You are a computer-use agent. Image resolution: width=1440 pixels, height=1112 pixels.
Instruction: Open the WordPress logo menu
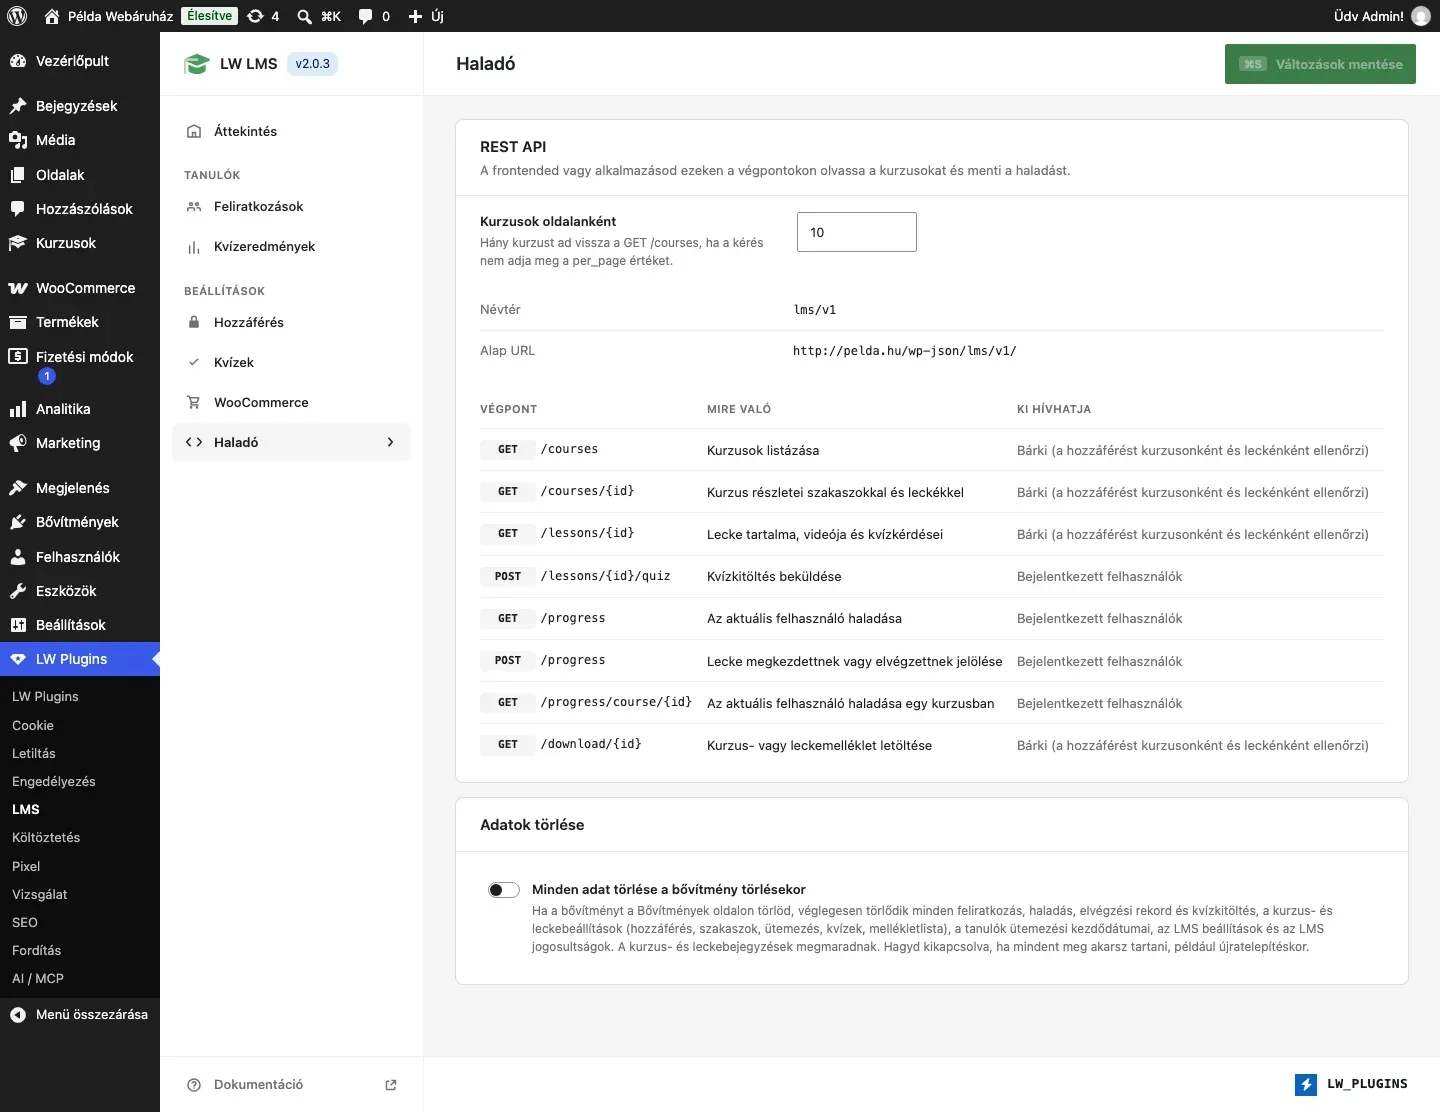17,16
